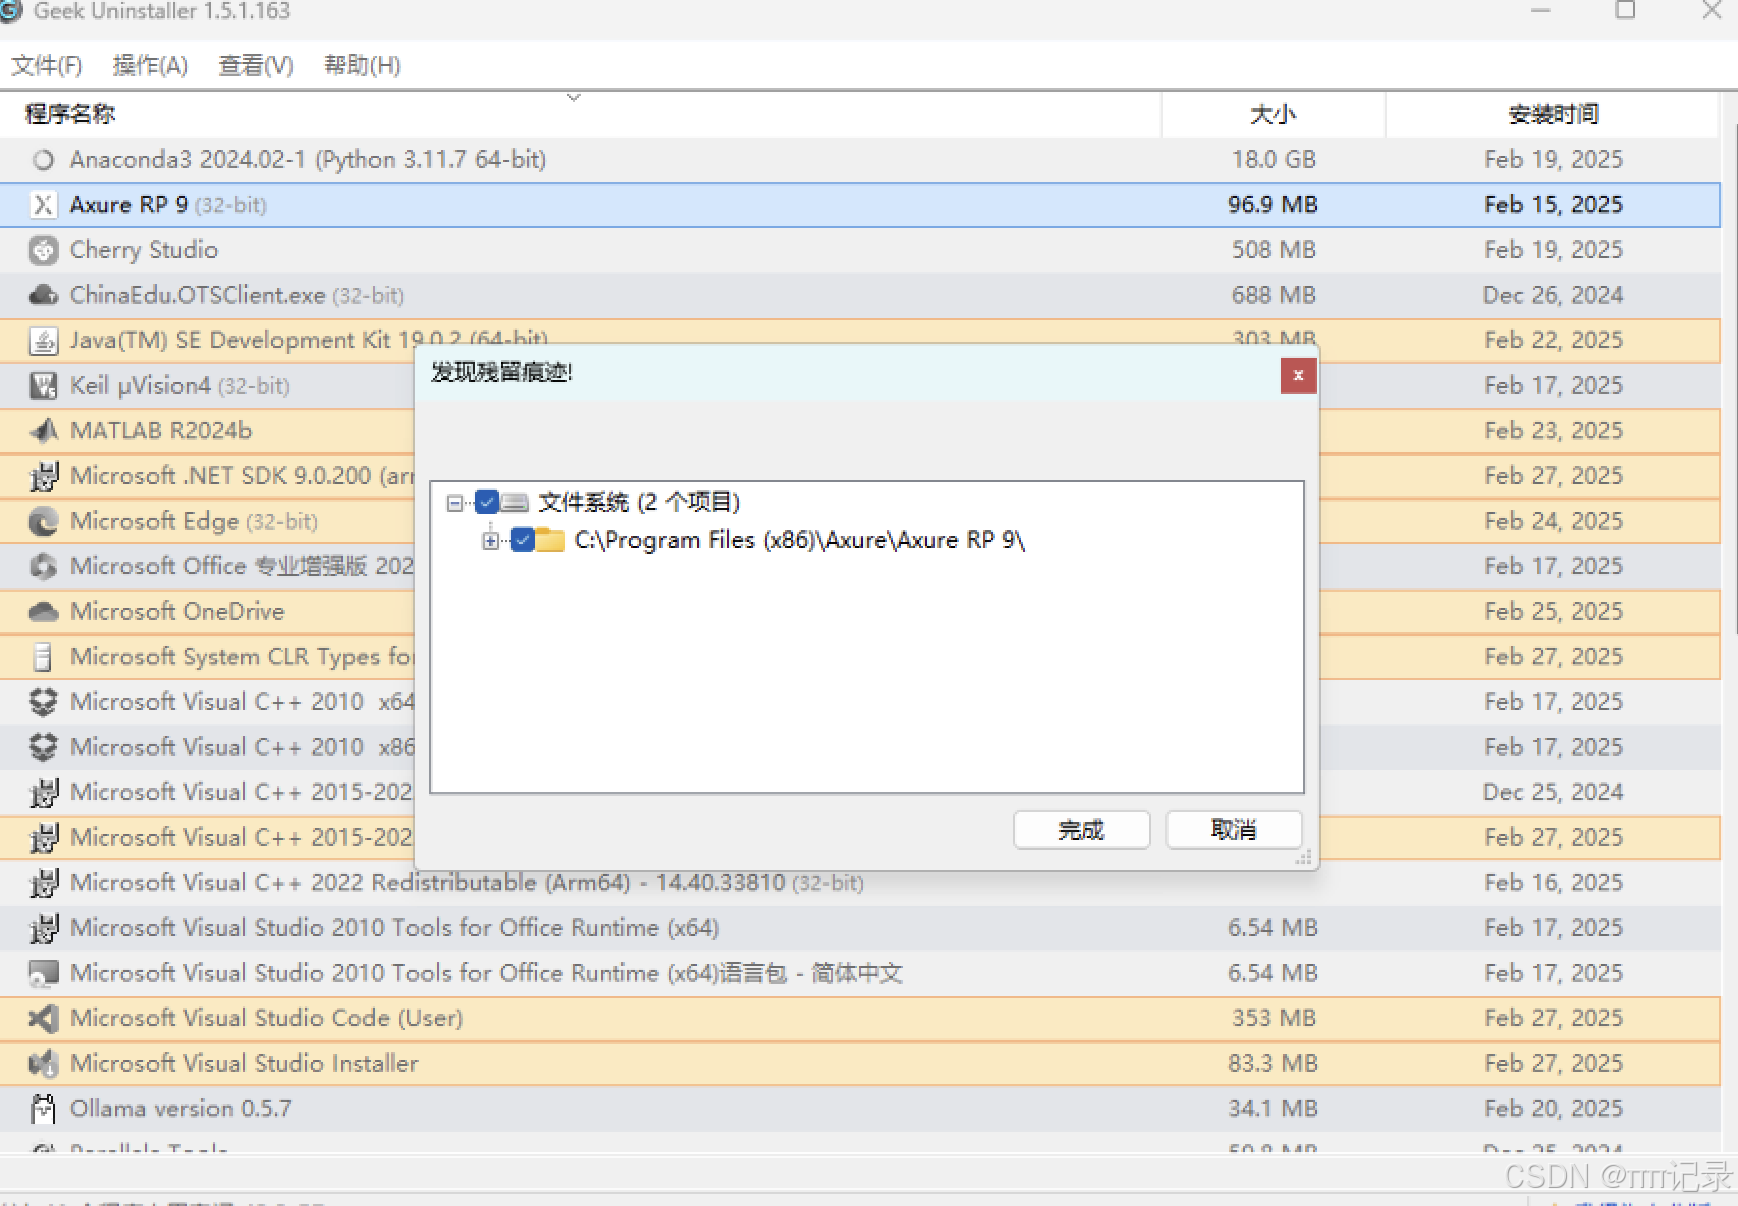Click the Visual C++ 2010 x64 icon
Viewport: 1738px width, 1206px height.
tap(43, 702)
